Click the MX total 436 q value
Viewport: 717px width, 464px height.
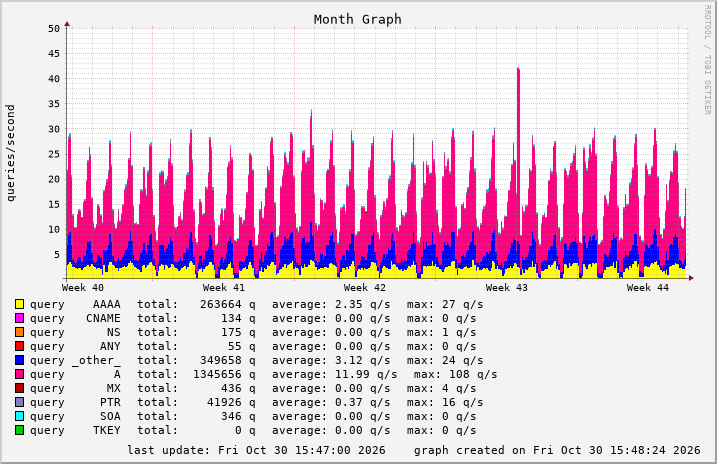pos(238,388)
